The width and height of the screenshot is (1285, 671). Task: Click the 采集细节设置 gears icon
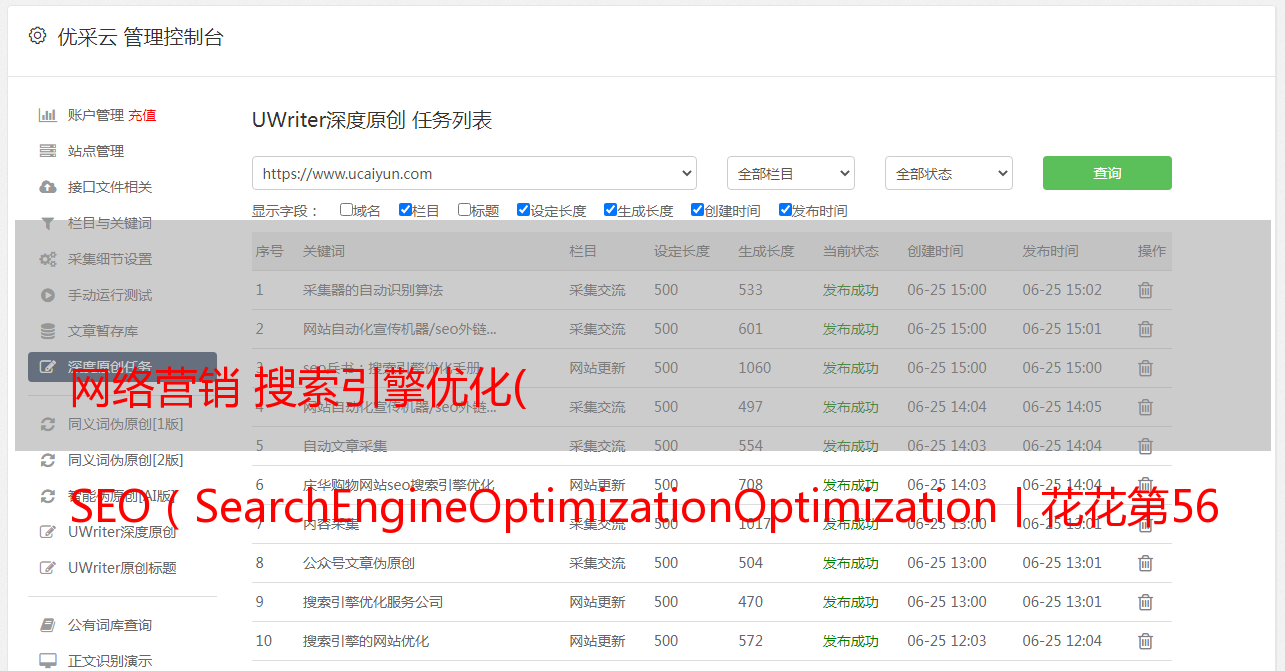pyautogui.click(x=47, y=259)
